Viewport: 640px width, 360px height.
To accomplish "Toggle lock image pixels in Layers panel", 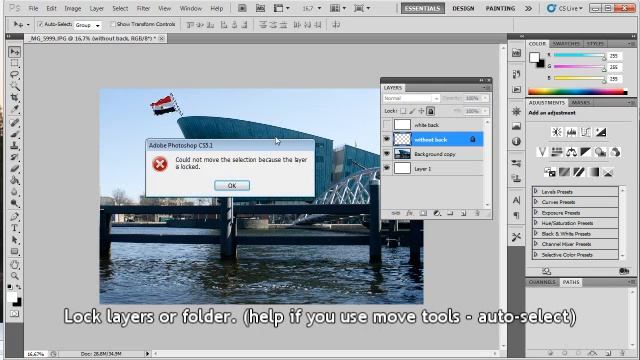I will [412, 111].
